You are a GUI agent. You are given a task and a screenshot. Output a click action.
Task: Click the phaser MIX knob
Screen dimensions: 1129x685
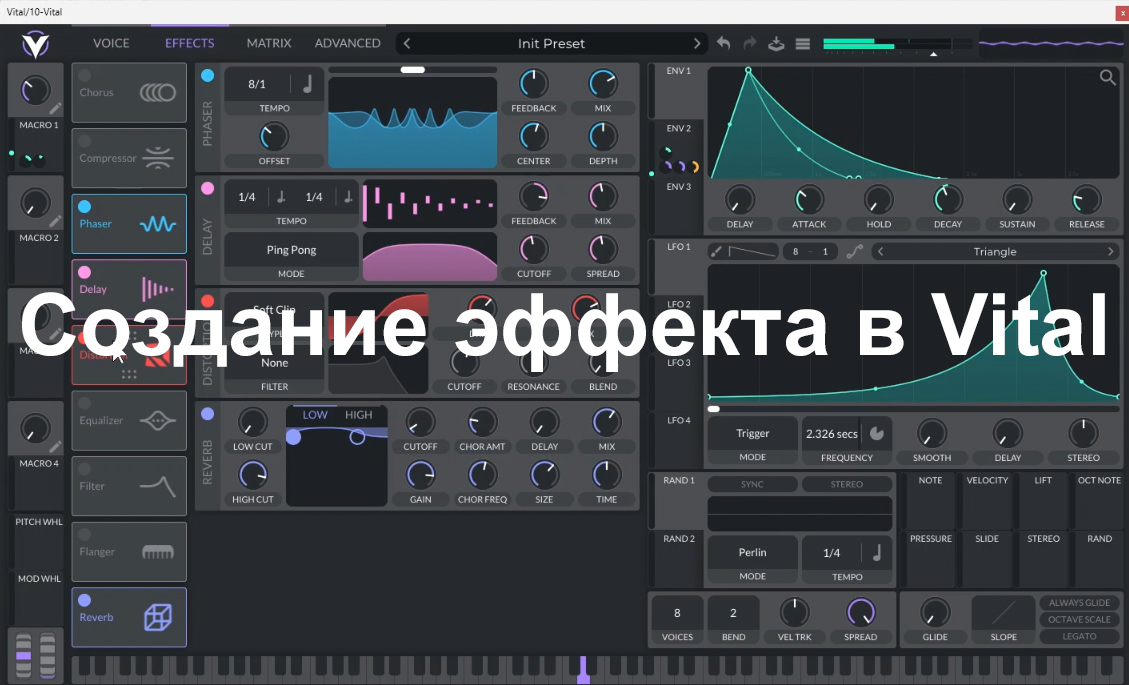[x=603, y=84]
